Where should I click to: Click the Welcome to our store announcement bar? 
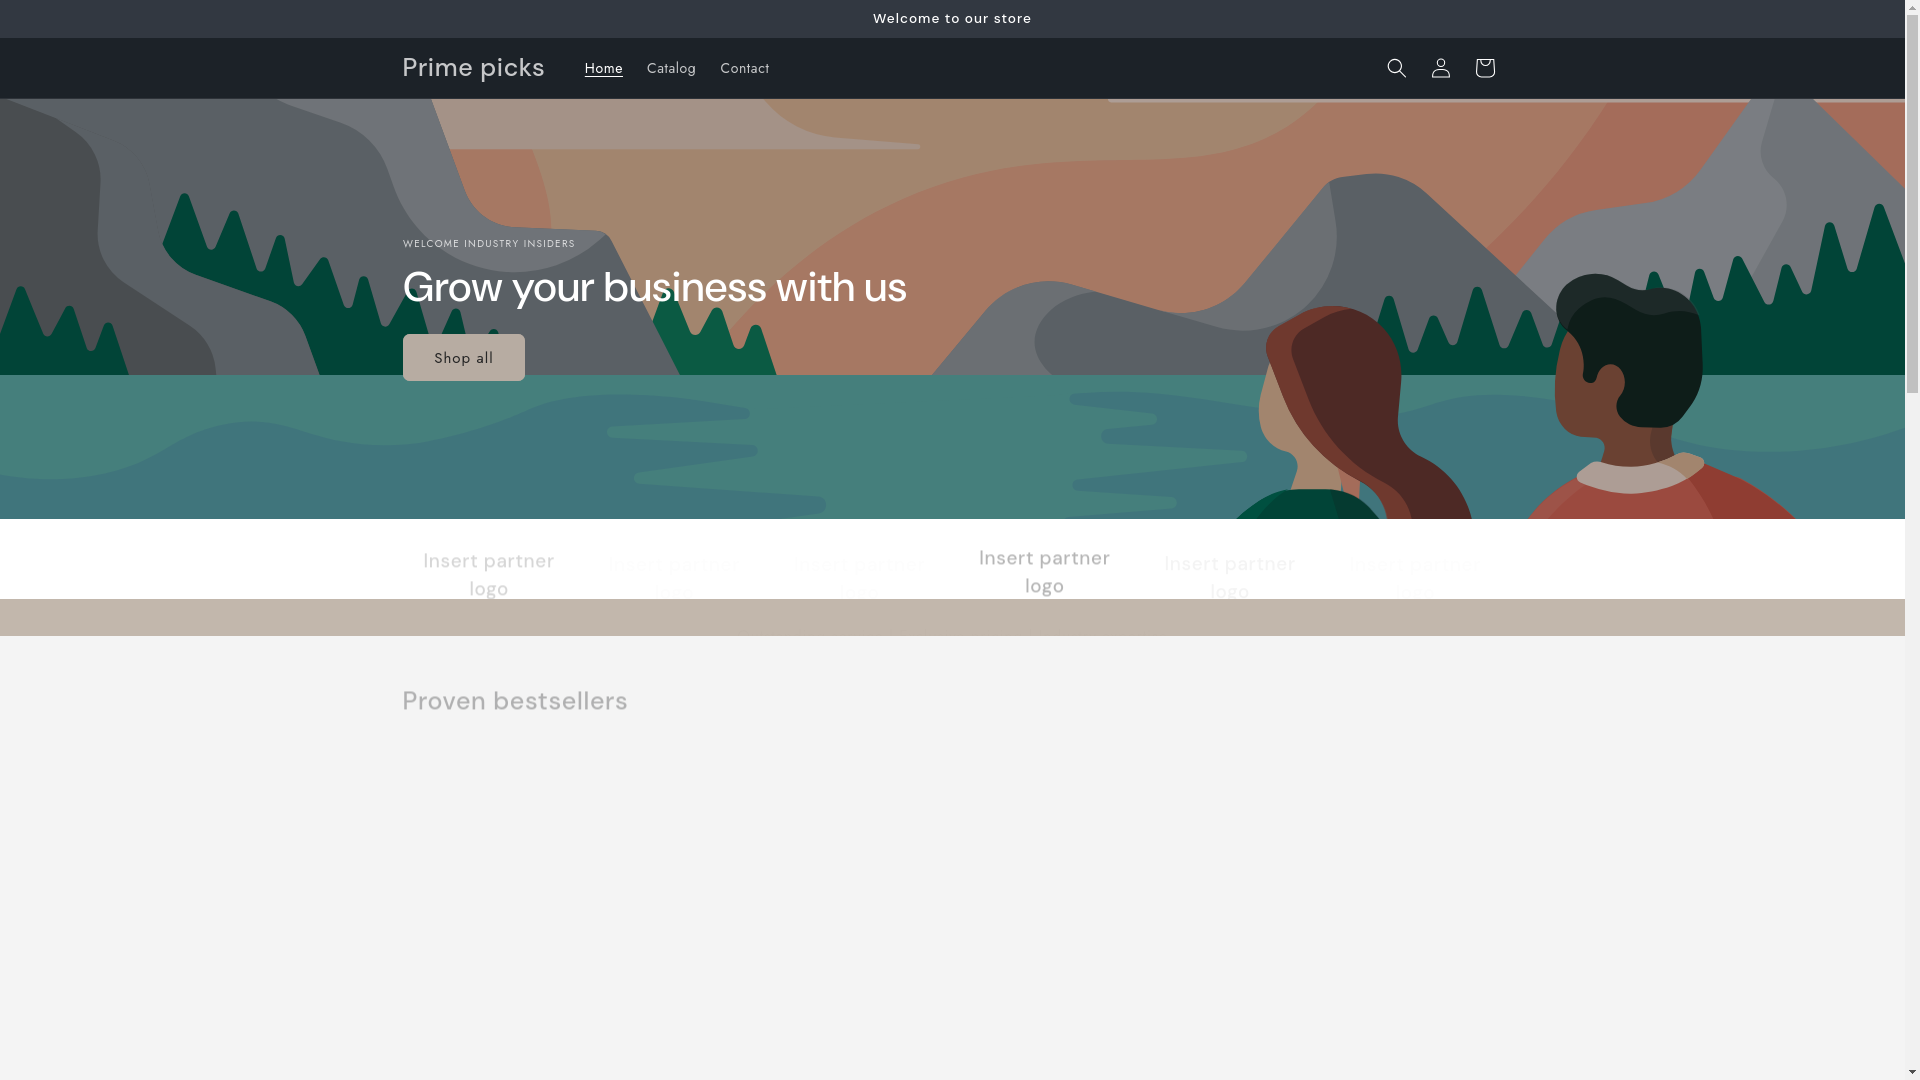pos(951,18)
